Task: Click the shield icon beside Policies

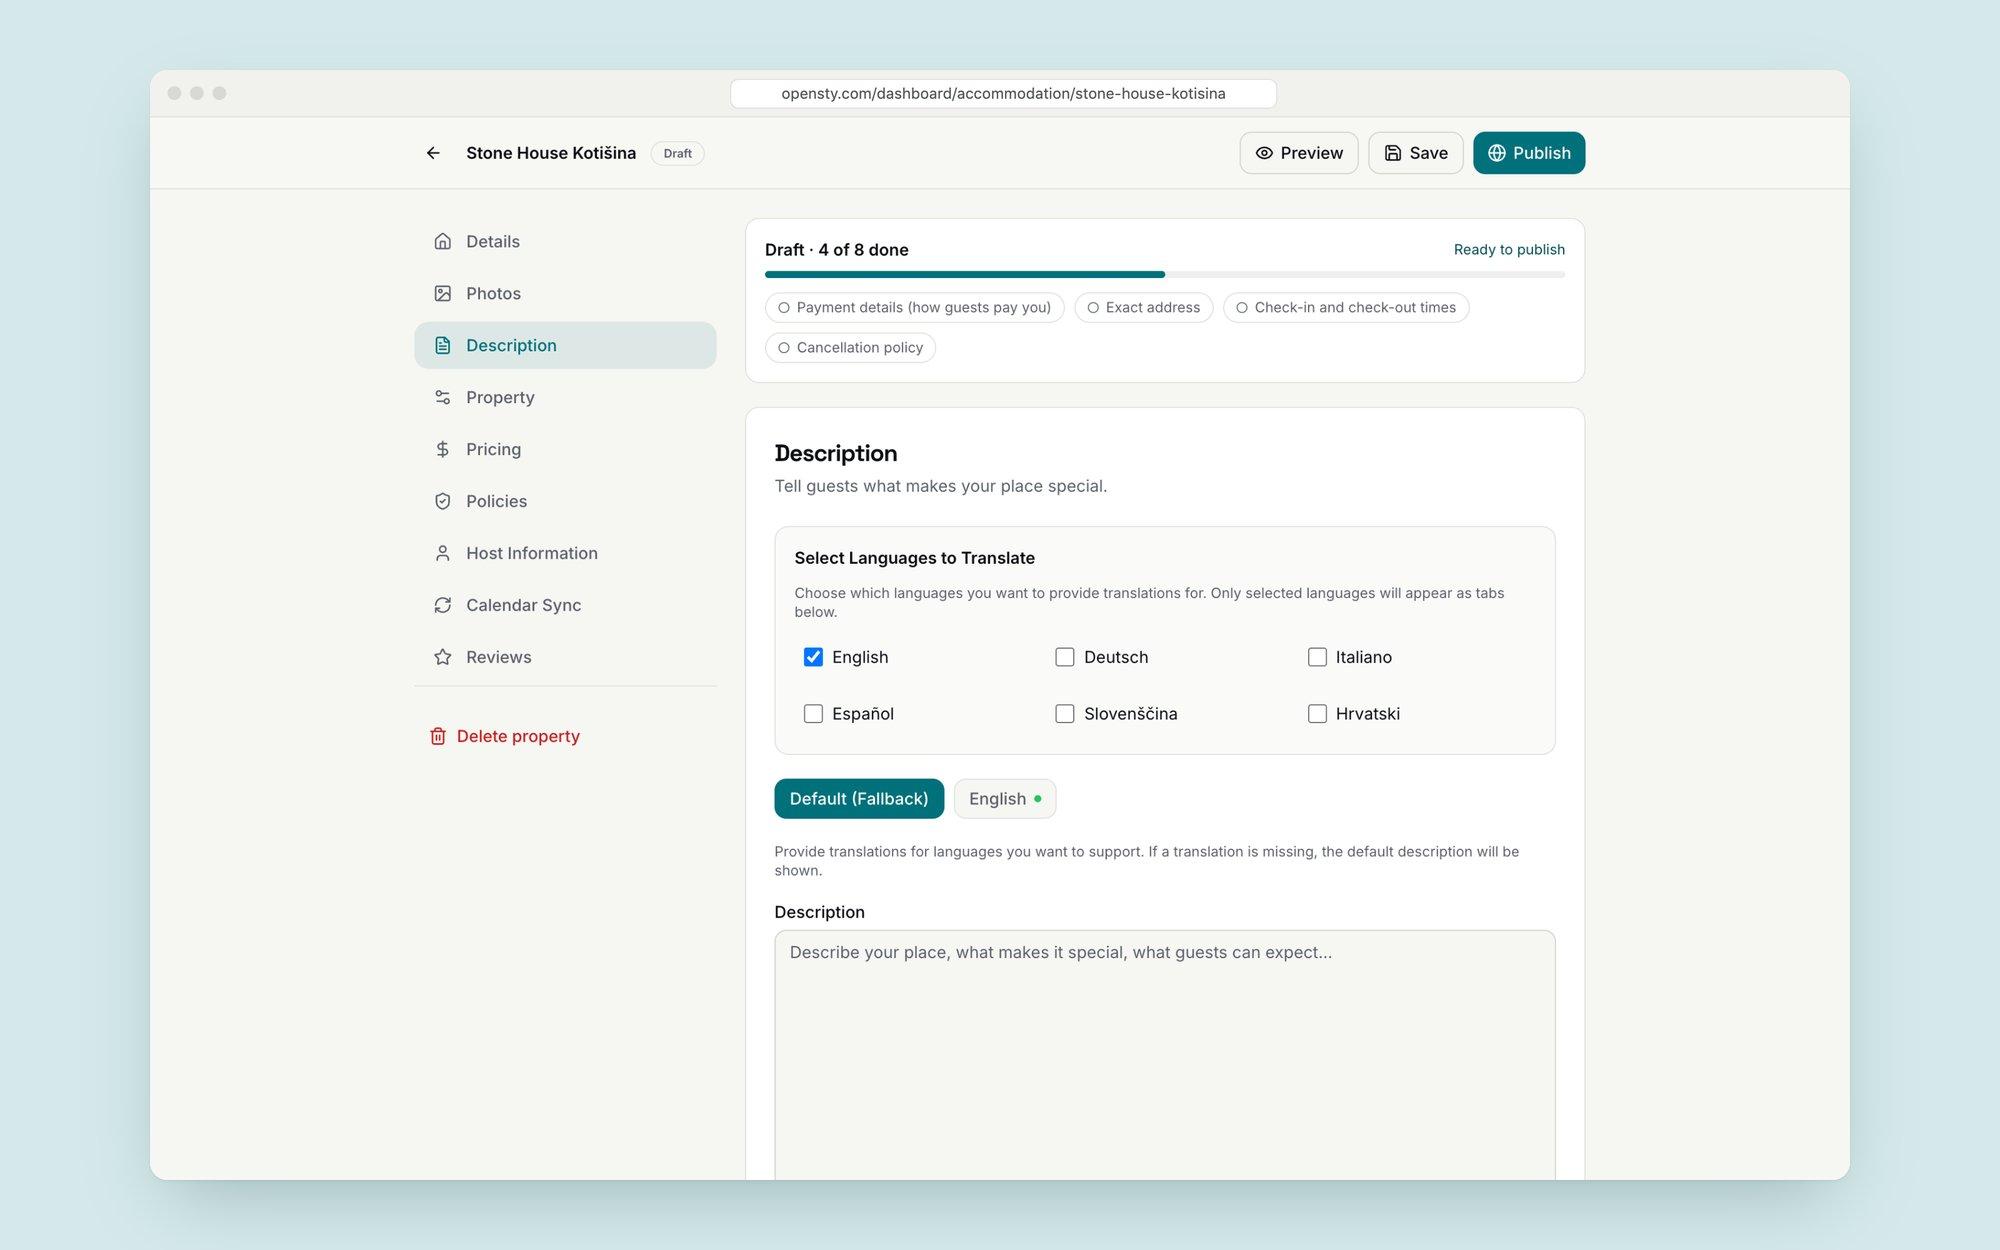Action: point(442,501)
